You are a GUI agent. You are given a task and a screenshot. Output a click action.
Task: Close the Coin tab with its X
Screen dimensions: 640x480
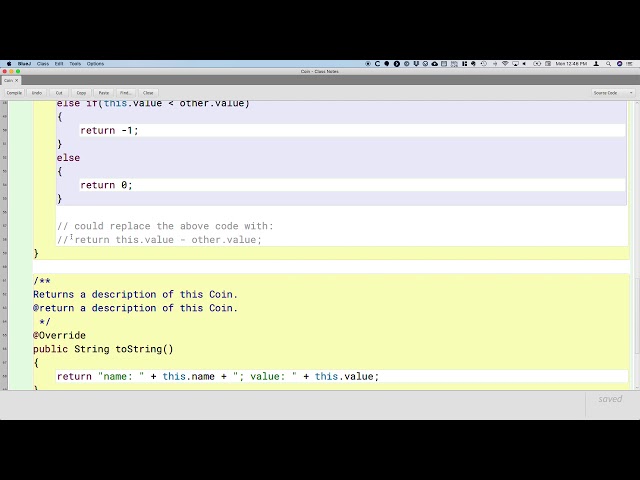click(16, 80)
